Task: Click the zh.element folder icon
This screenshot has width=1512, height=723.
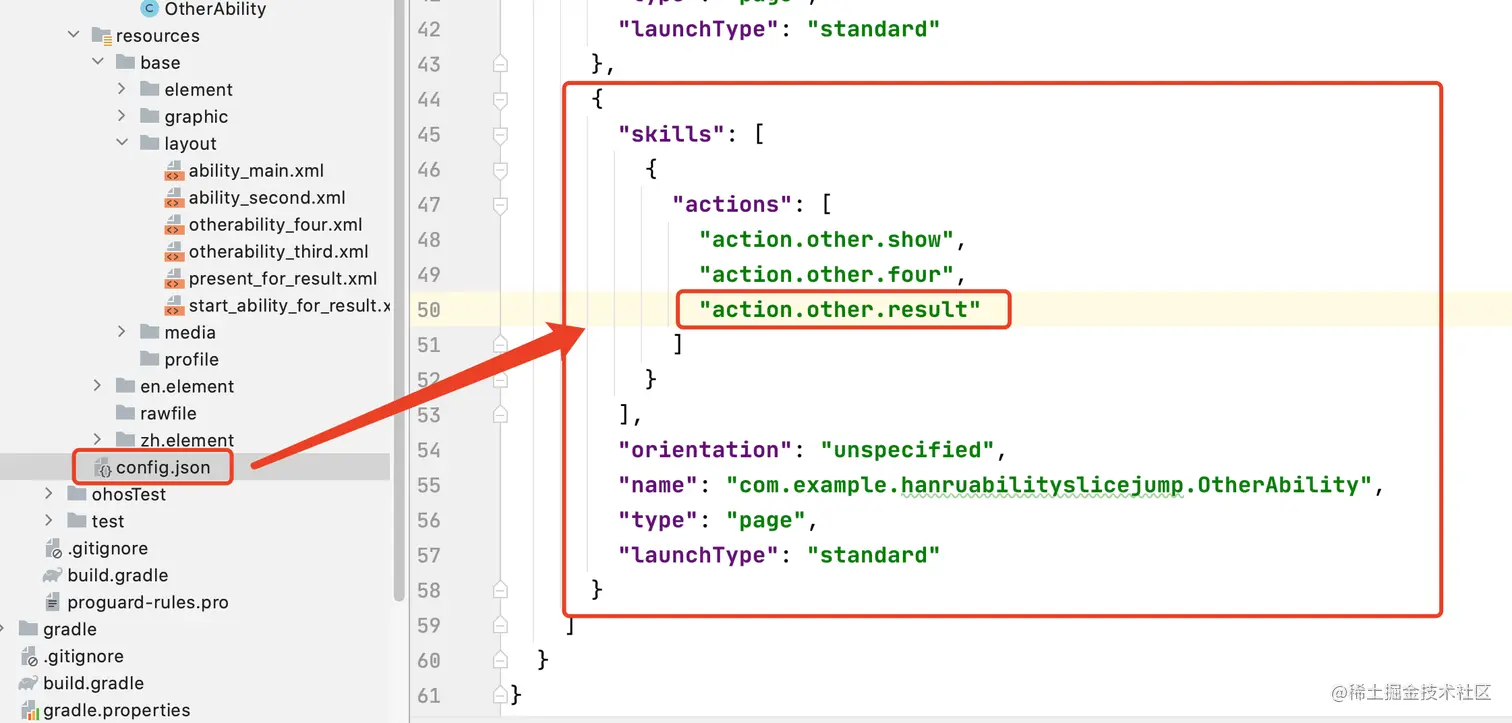Action: pos(125,440)
